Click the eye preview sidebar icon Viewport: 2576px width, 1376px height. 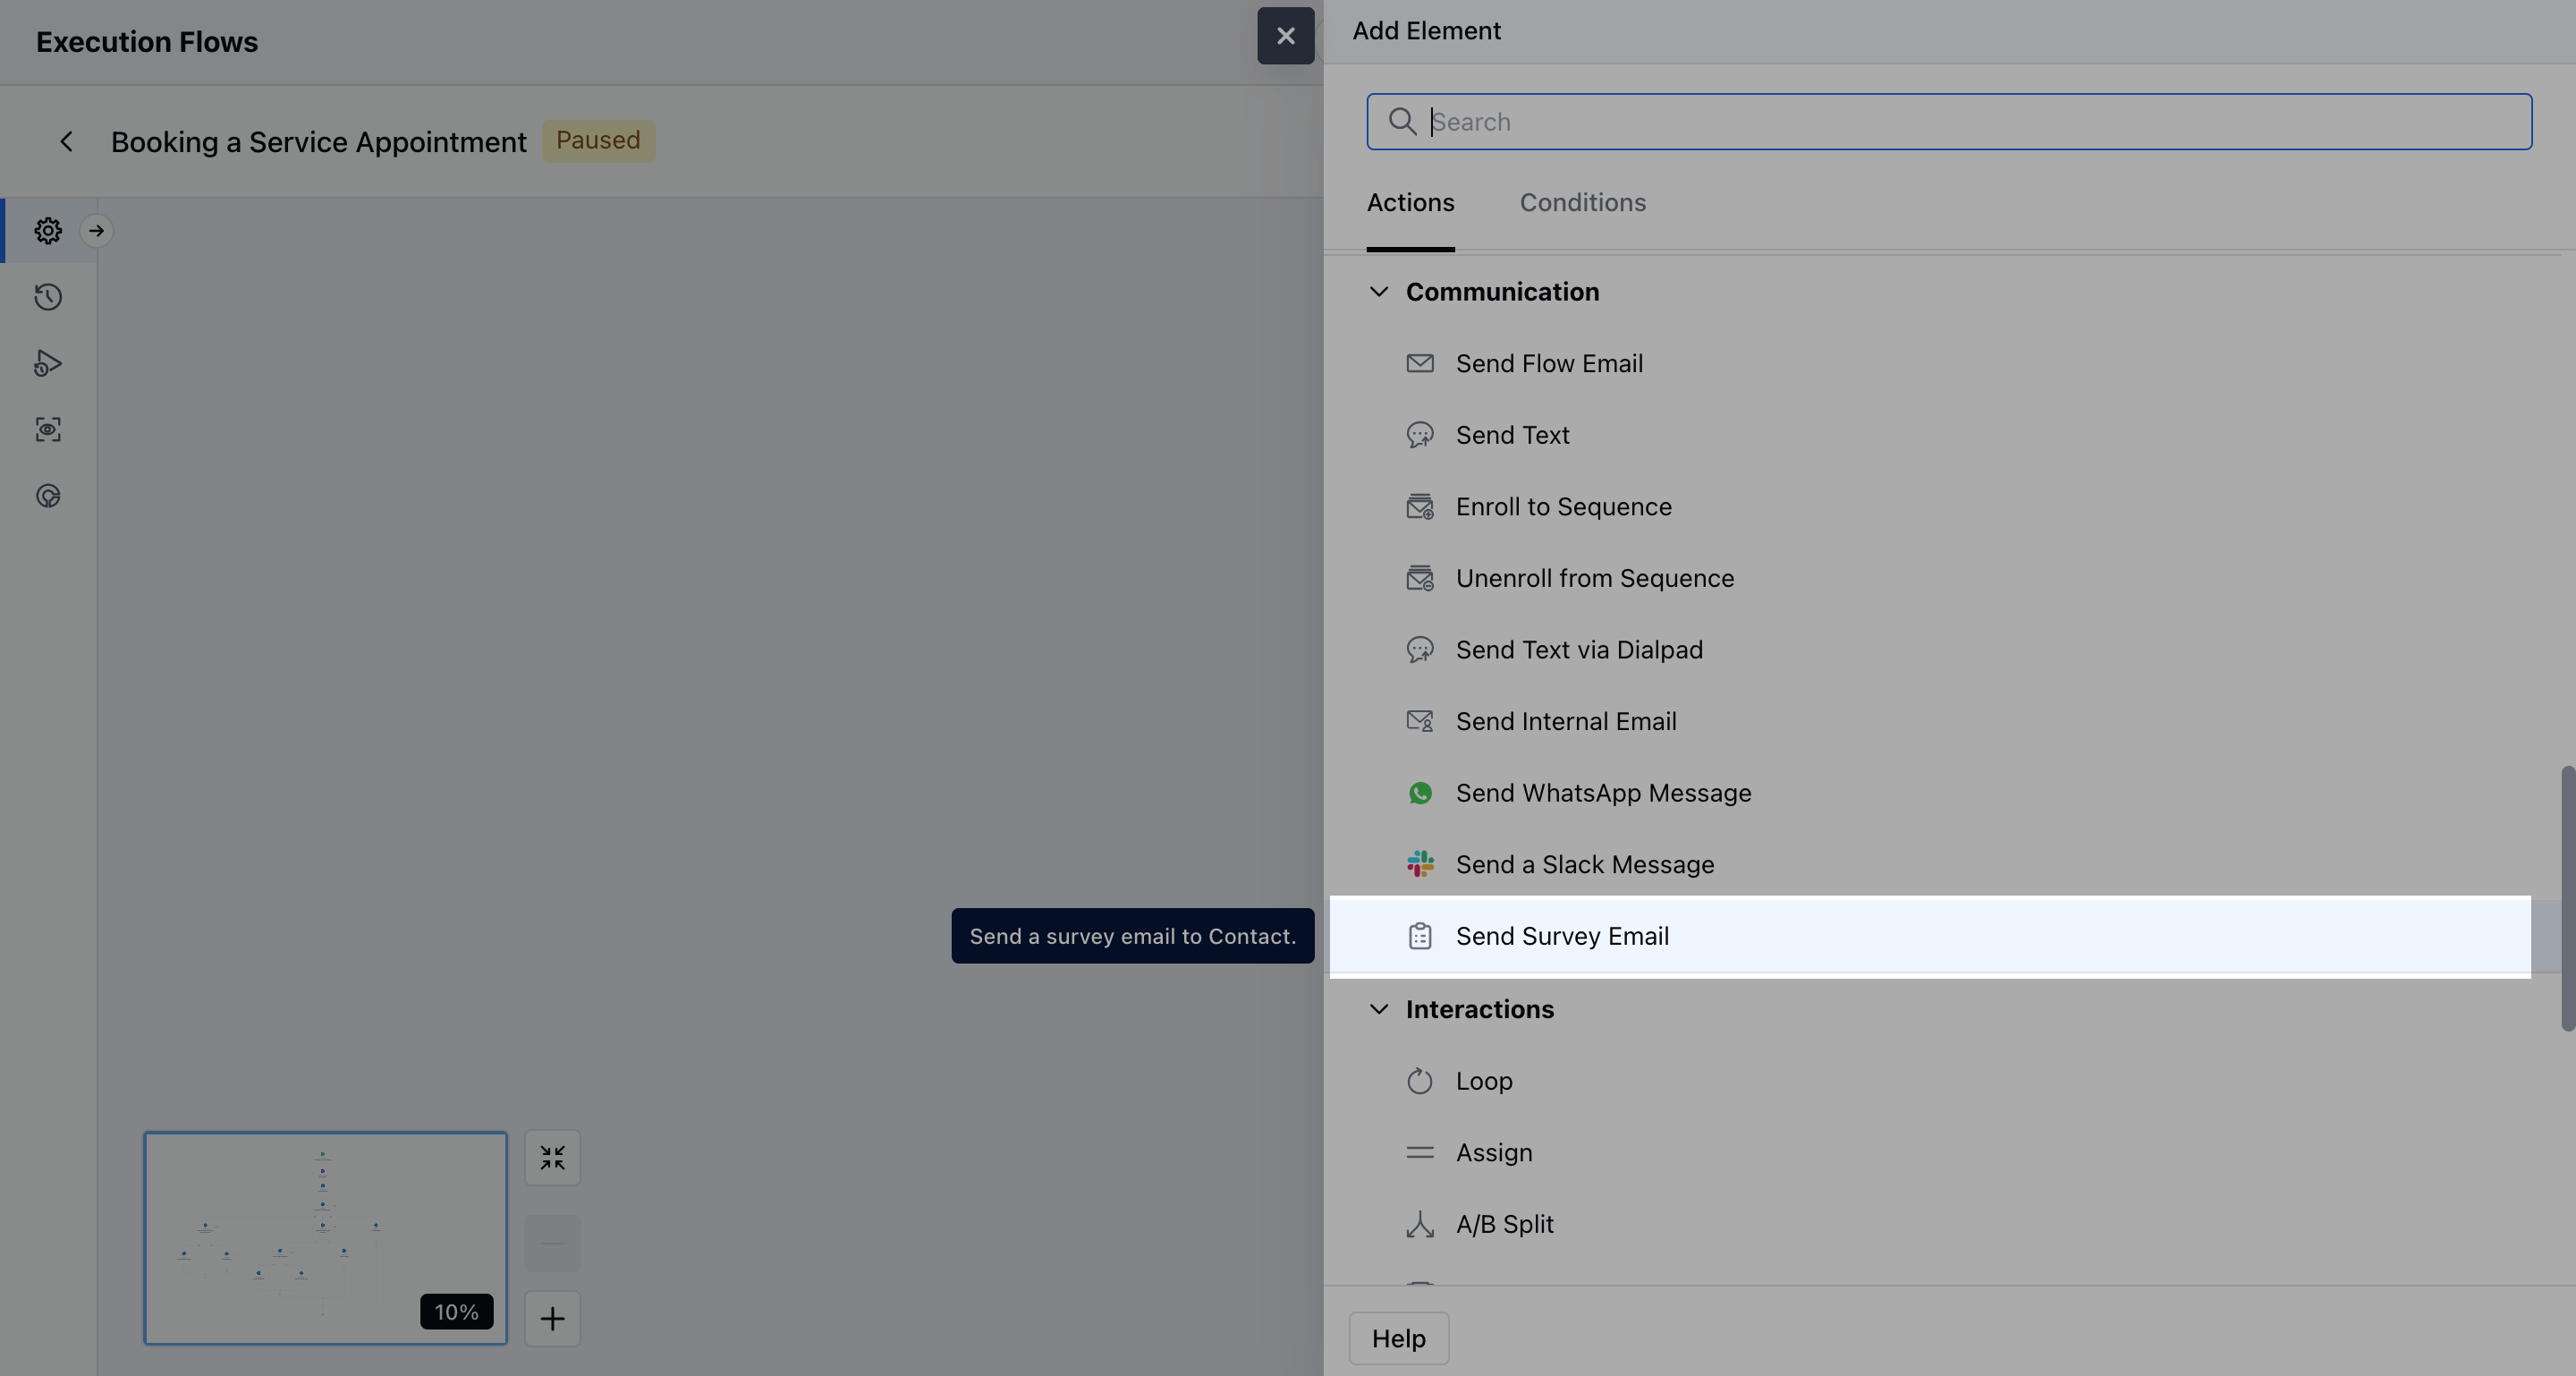tap(48, 430)
